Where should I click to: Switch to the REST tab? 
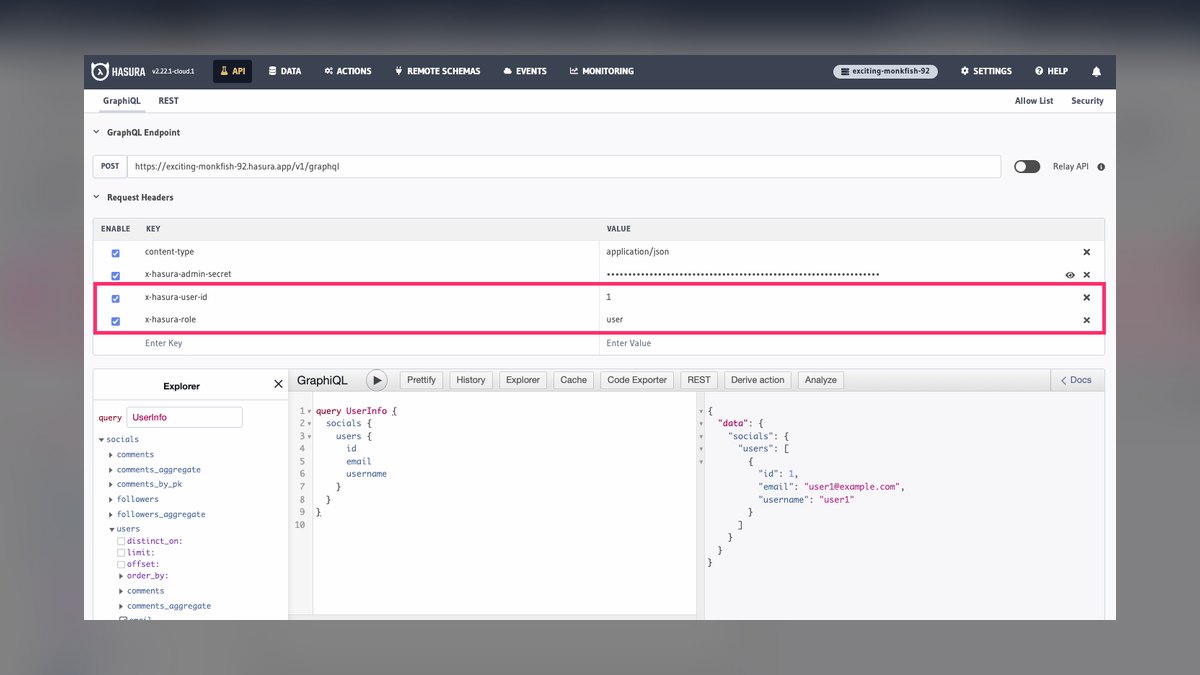[x=168, y=101]
